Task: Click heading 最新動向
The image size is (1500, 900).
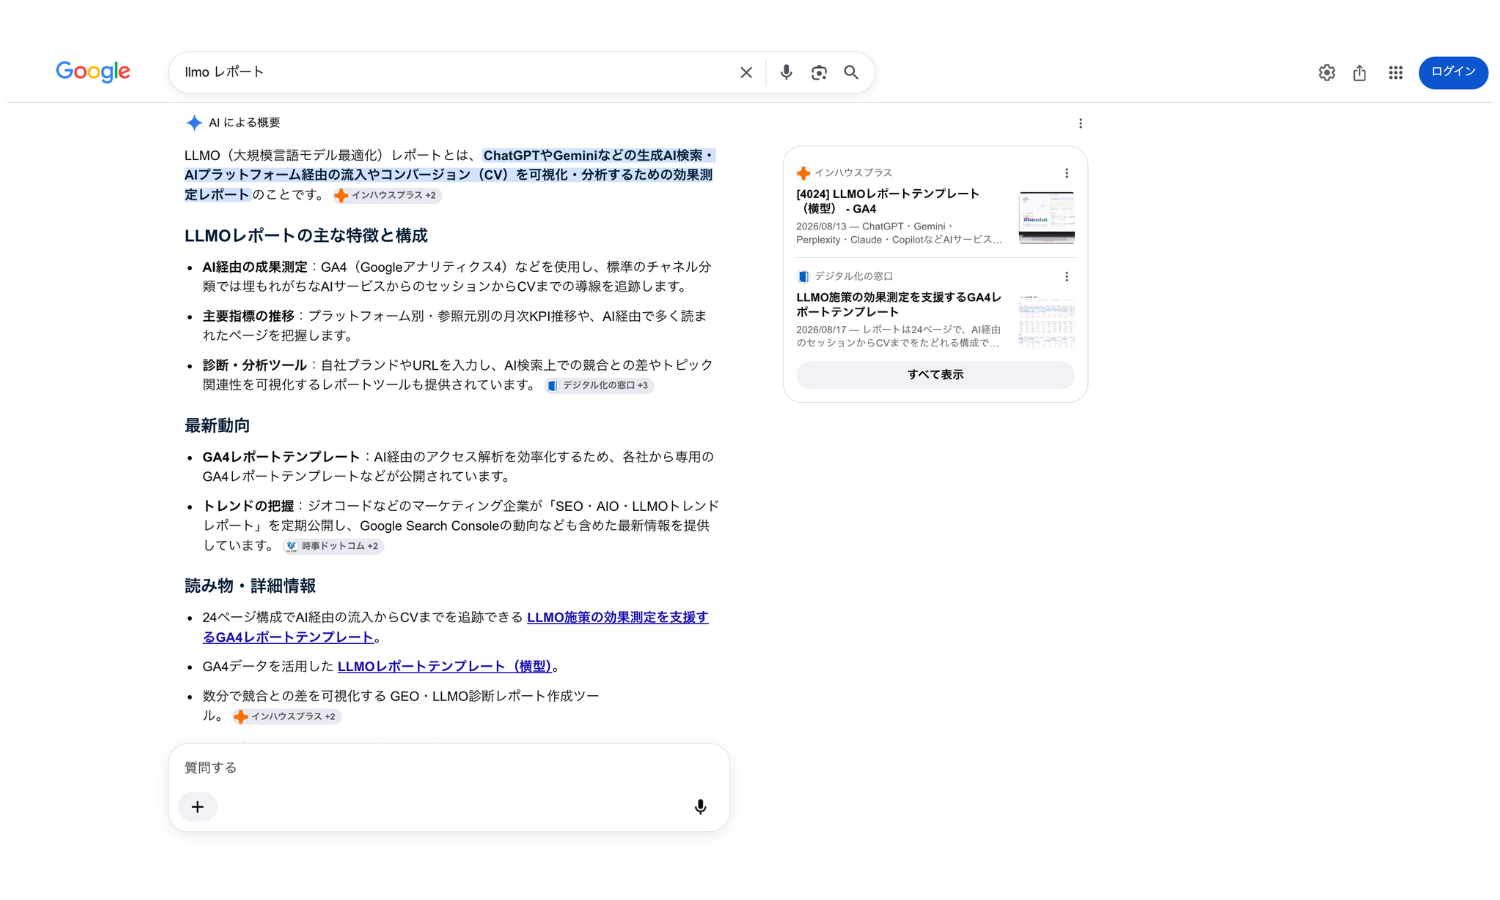Action: tap(217, 426)
